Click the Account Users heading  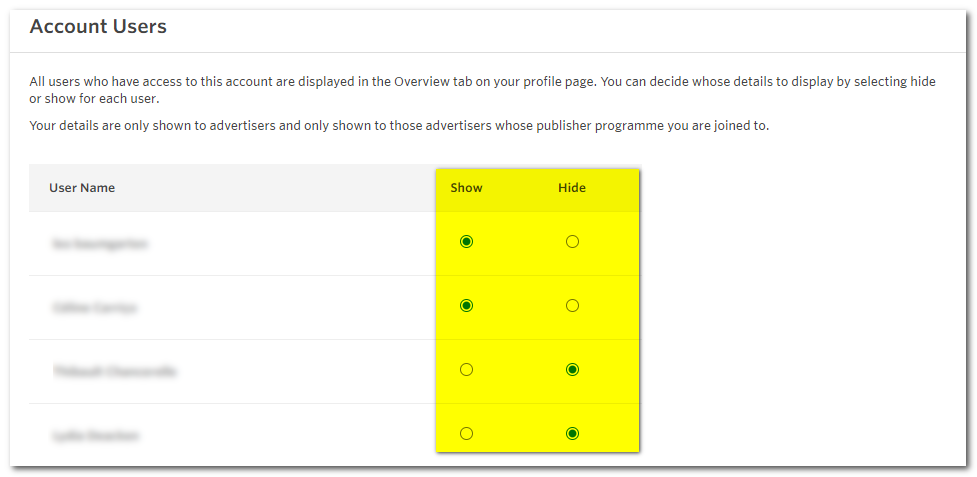(98, 27)
